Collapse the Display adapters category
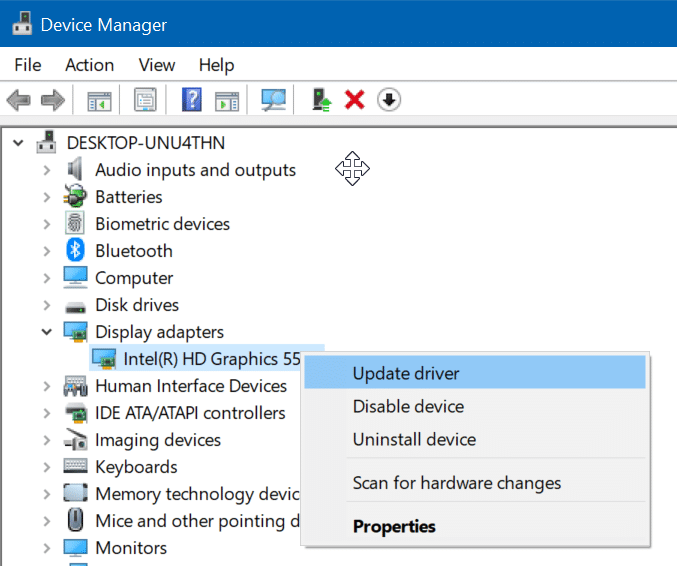The width and height of the screenshot is (677, 566). 46,332
